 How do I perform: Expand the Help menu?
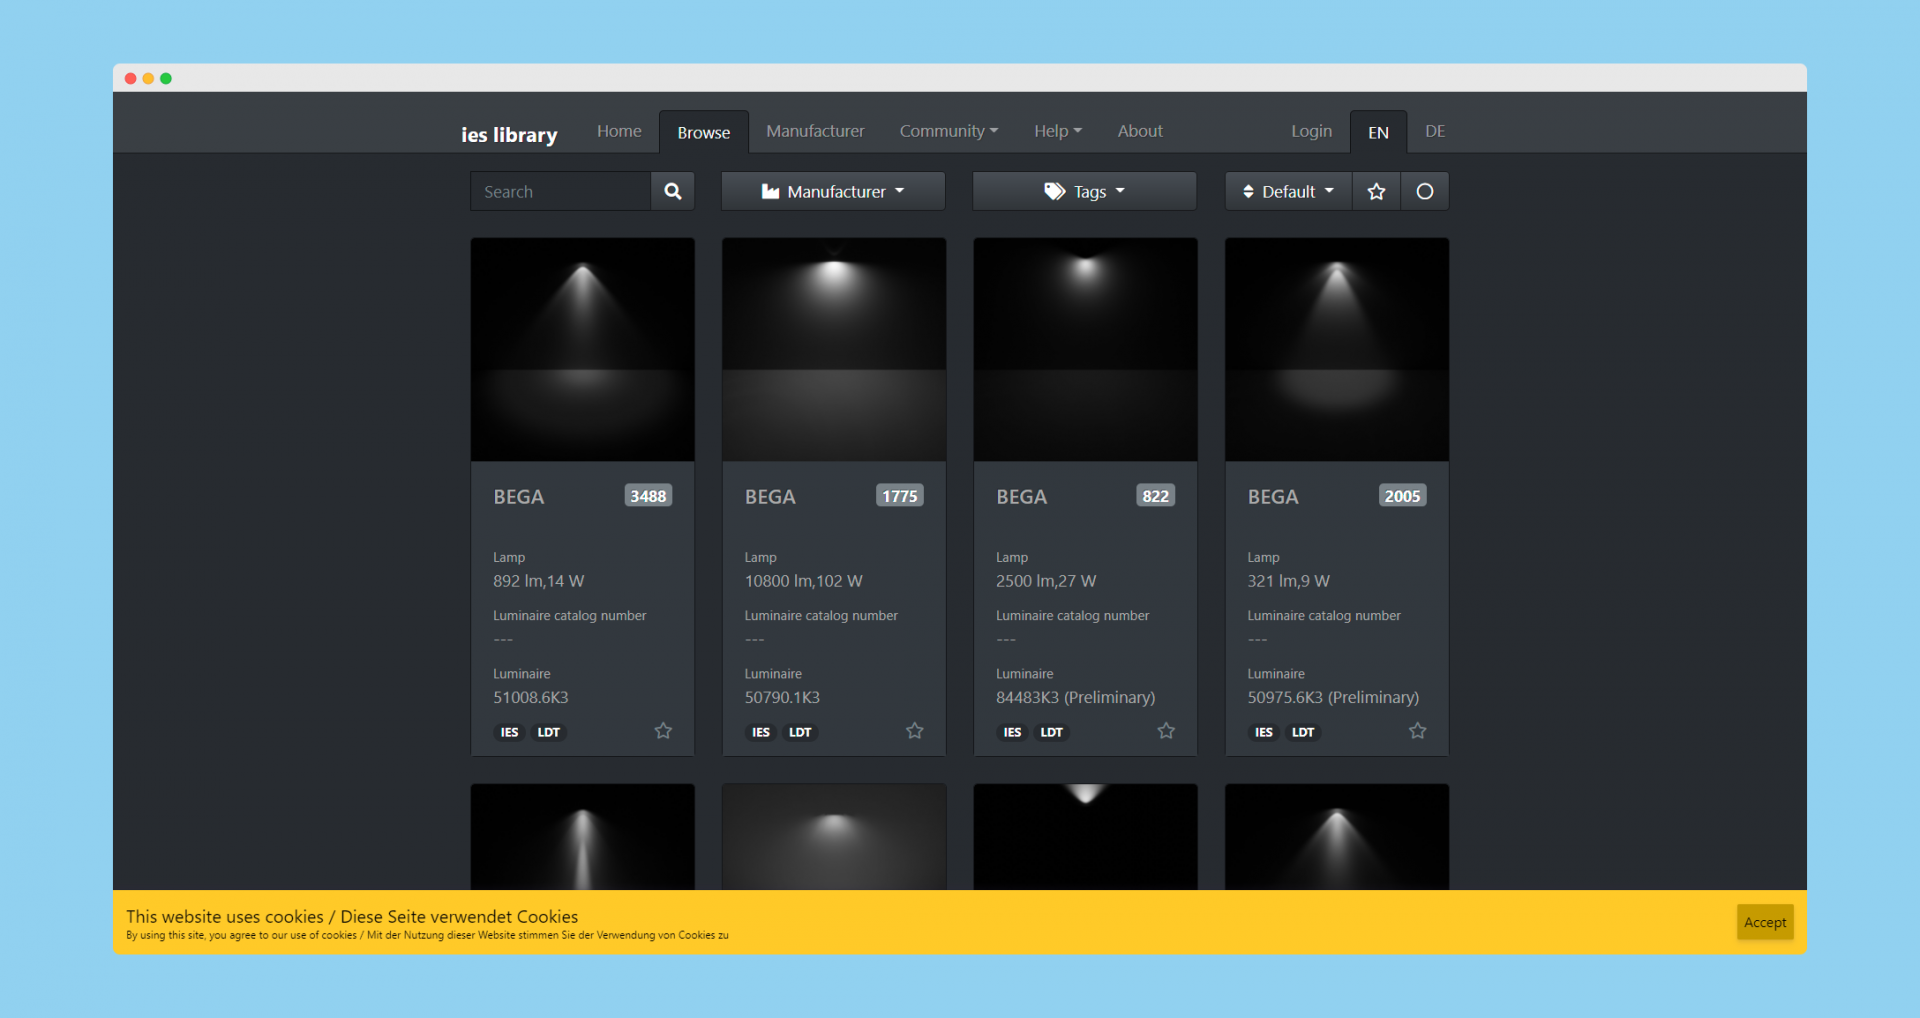[x=1058, y=131]
